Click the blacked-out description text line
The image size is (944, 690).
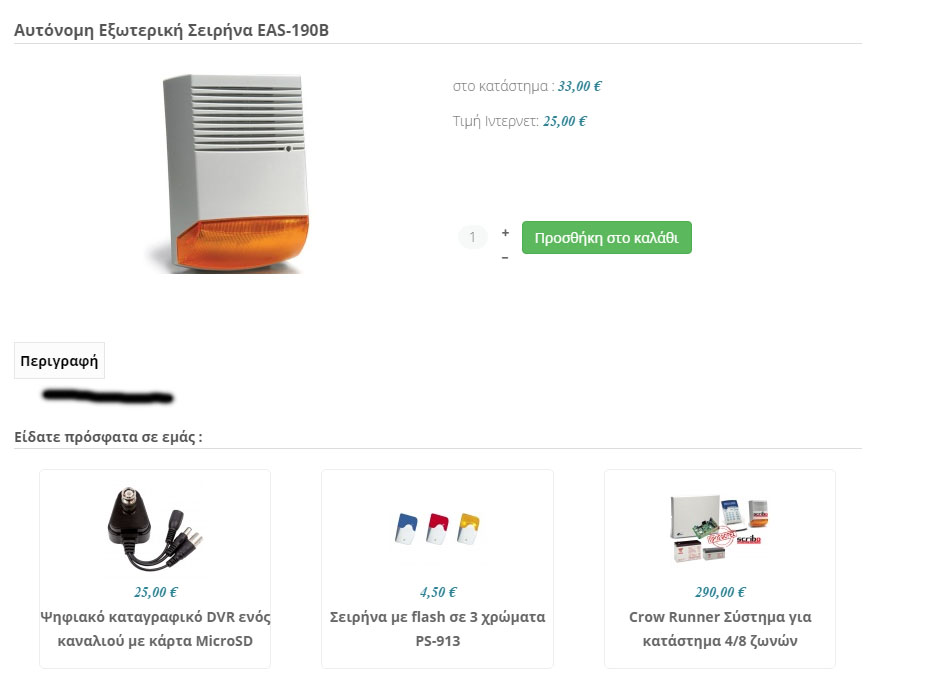click(108, 396)
